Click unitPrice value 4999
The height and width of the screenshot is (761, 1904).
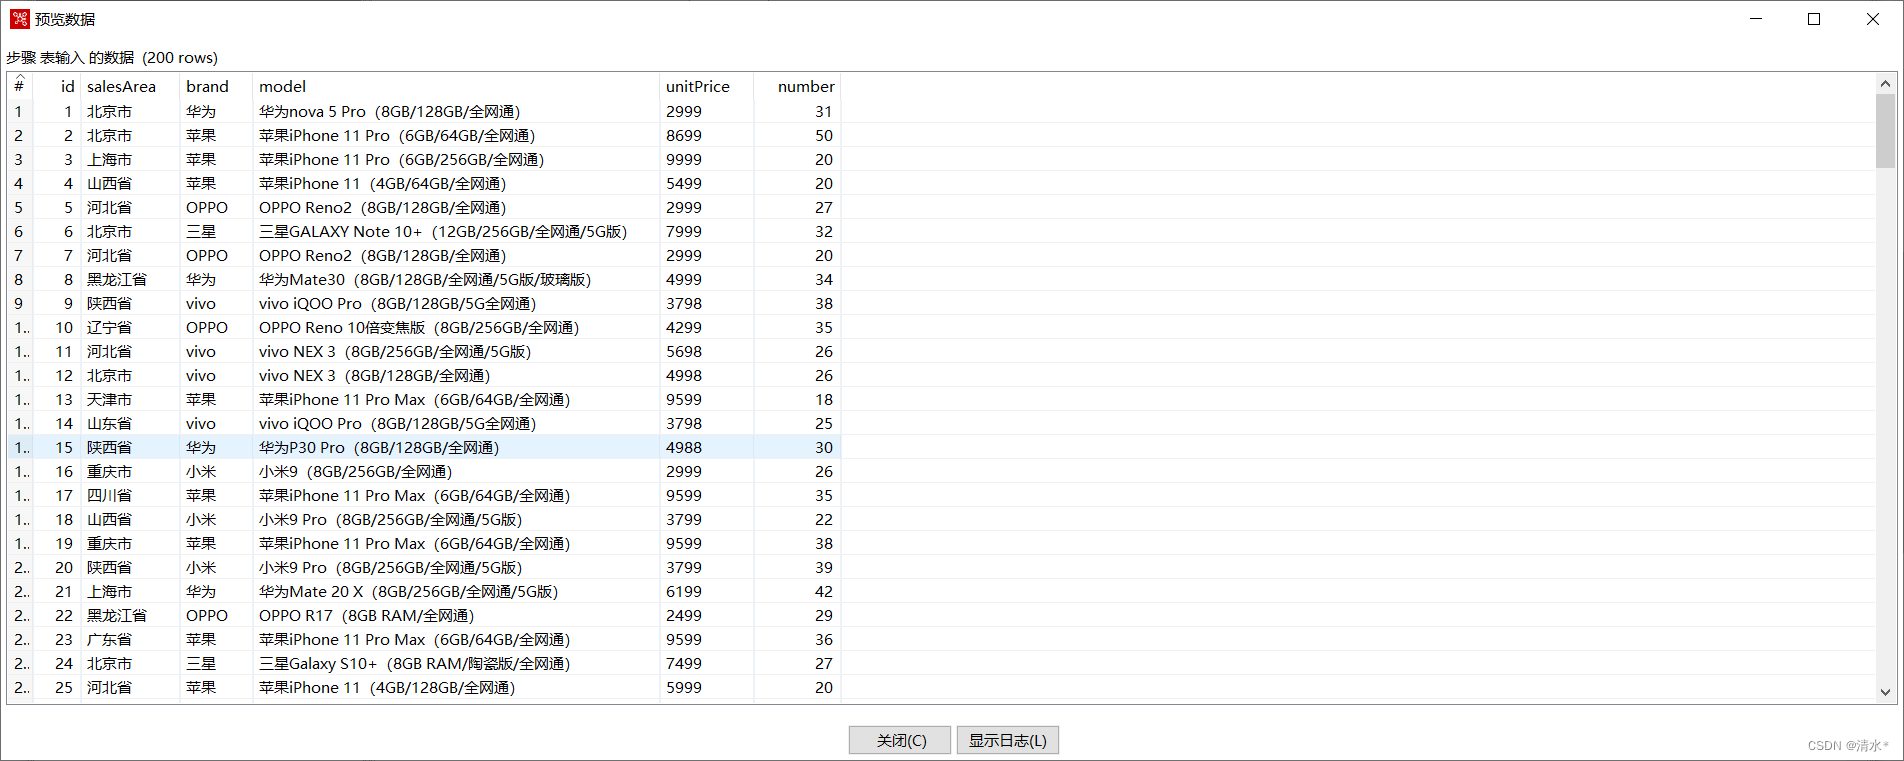pyautogui.click(x=684, y=279)
